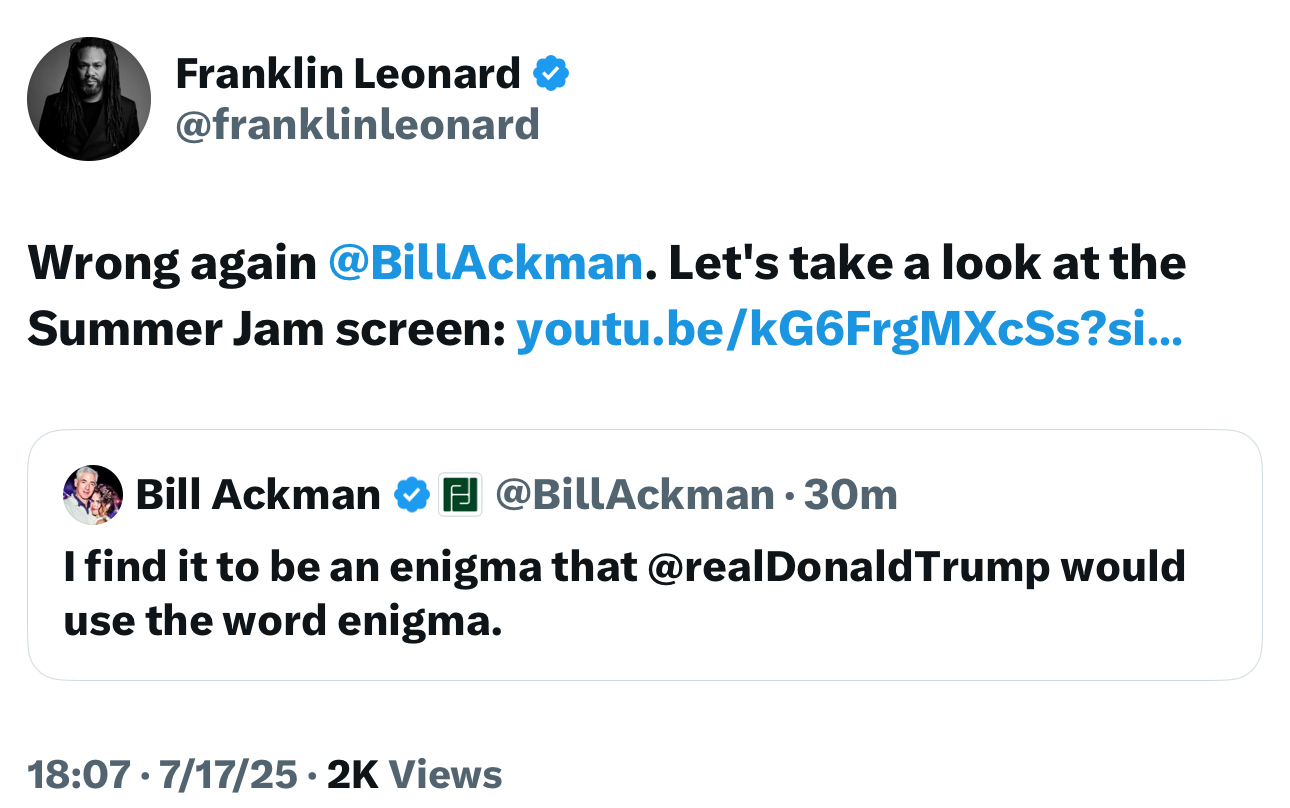Open Bill Ackman's small avatar photo
Image resolution: width=1290 pixels, height=808 pixels.
93,495
